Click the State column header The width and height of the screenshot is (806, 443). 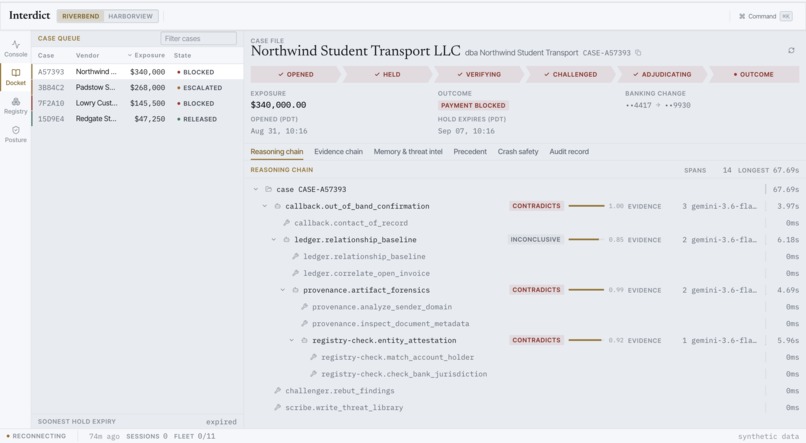182,55
